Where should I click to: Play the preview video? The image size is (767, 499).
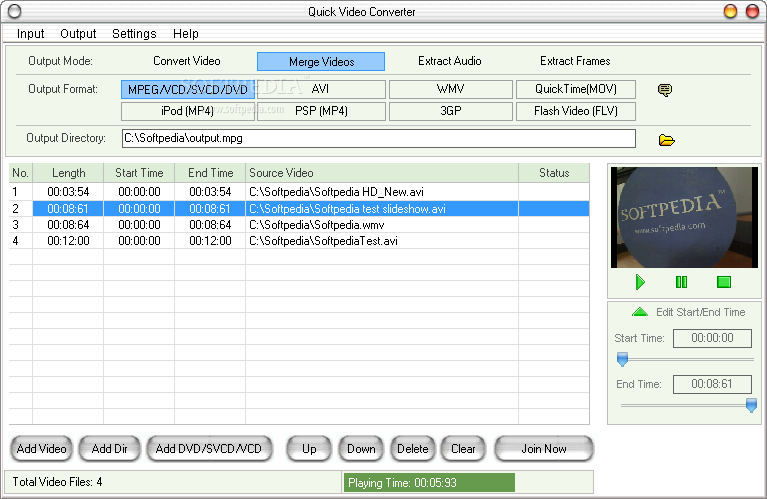click(x=640, y=282)
